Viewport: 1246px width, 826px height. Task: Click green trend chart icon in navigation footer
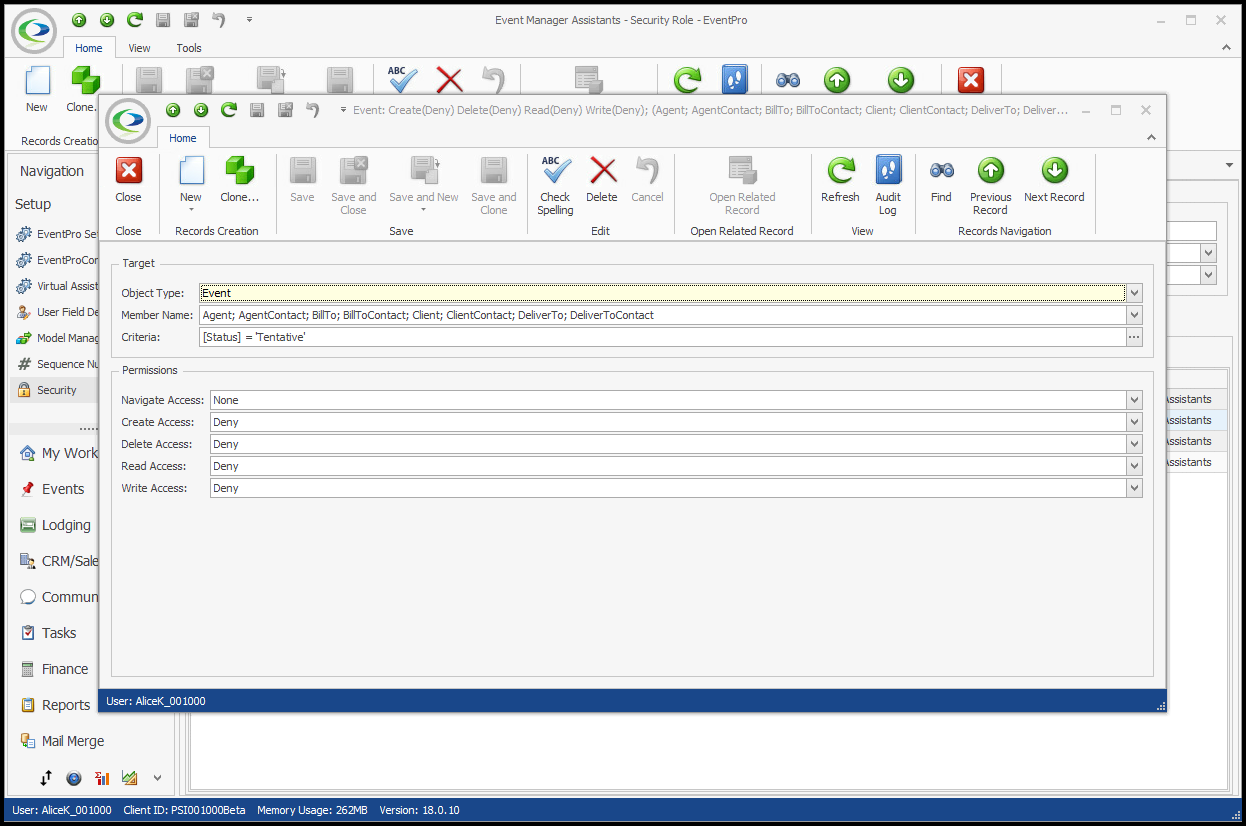click(130, 777)
